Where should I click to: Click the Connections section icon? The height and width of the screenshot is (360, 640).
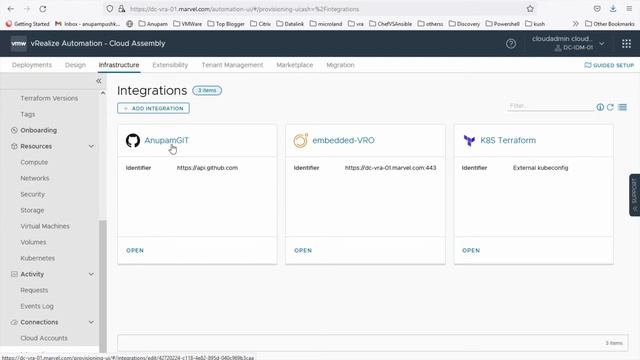pyautogui.click(x=14, y=322)
